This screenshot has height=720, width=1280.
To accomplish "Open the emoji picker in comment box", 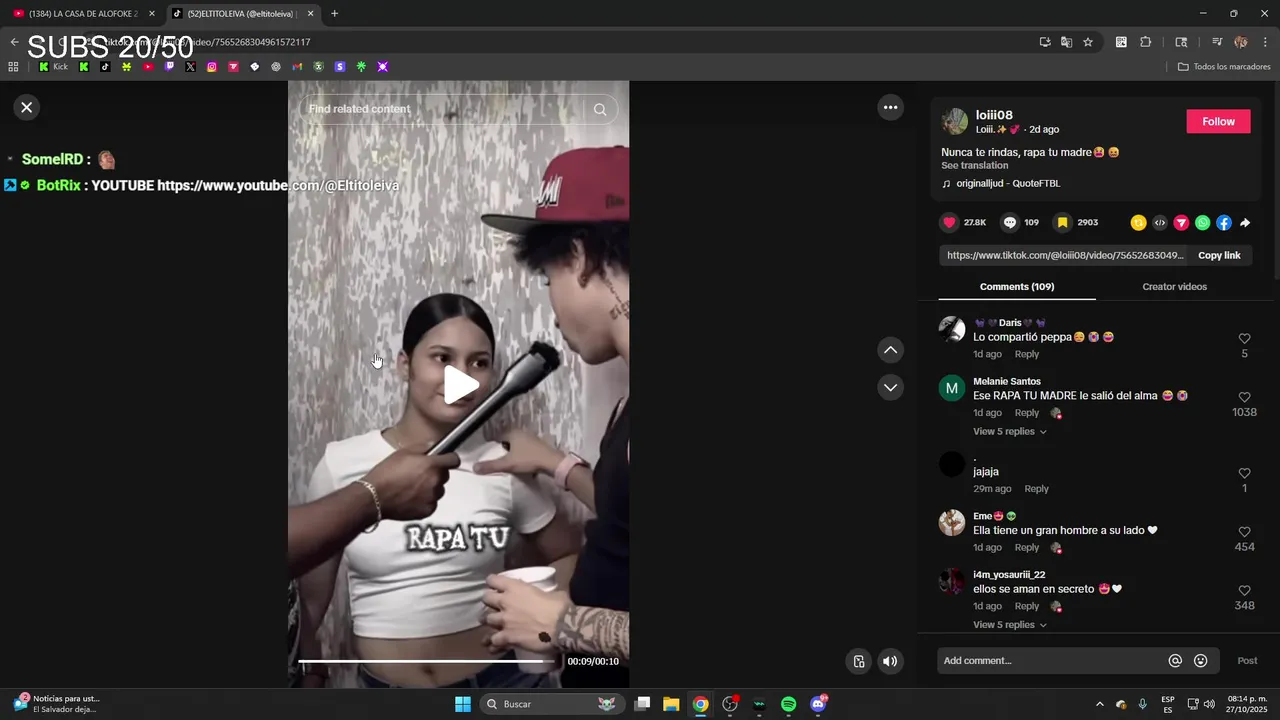I will (1201, 661).
